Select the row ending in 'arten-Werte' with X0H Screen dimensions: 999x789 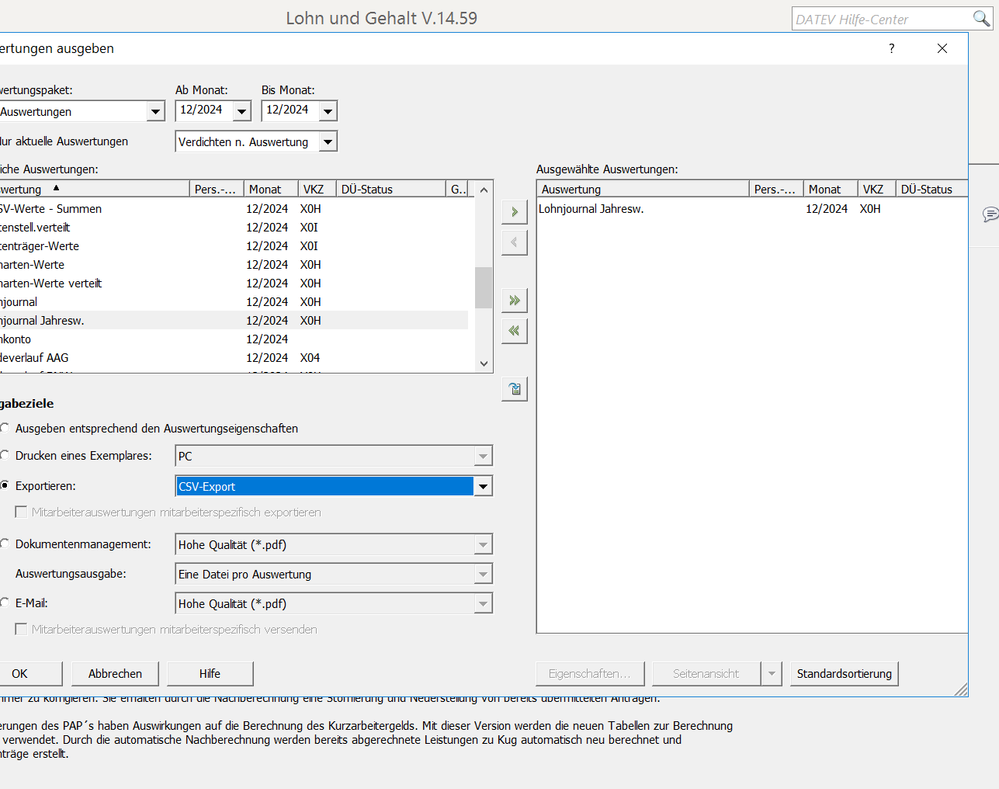click(x=234, y=264)
